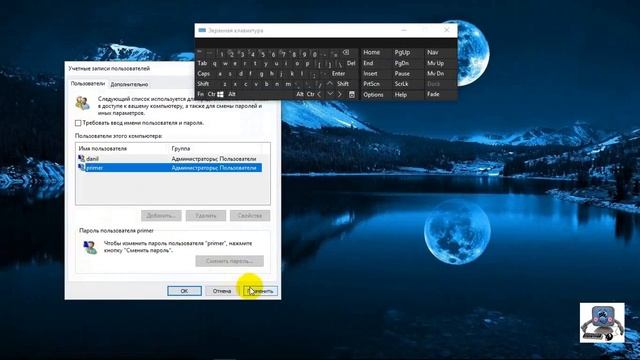Click the user icon next to danil
Image resolution: width=640 pixels, height=360 pixels.
tap(81, 158)
